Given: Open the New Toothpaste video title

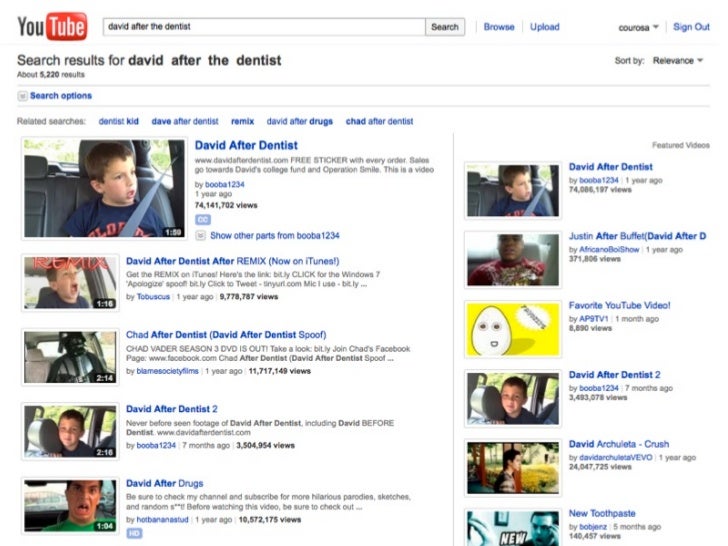Looking at the screenshot, I should [602, 513].
